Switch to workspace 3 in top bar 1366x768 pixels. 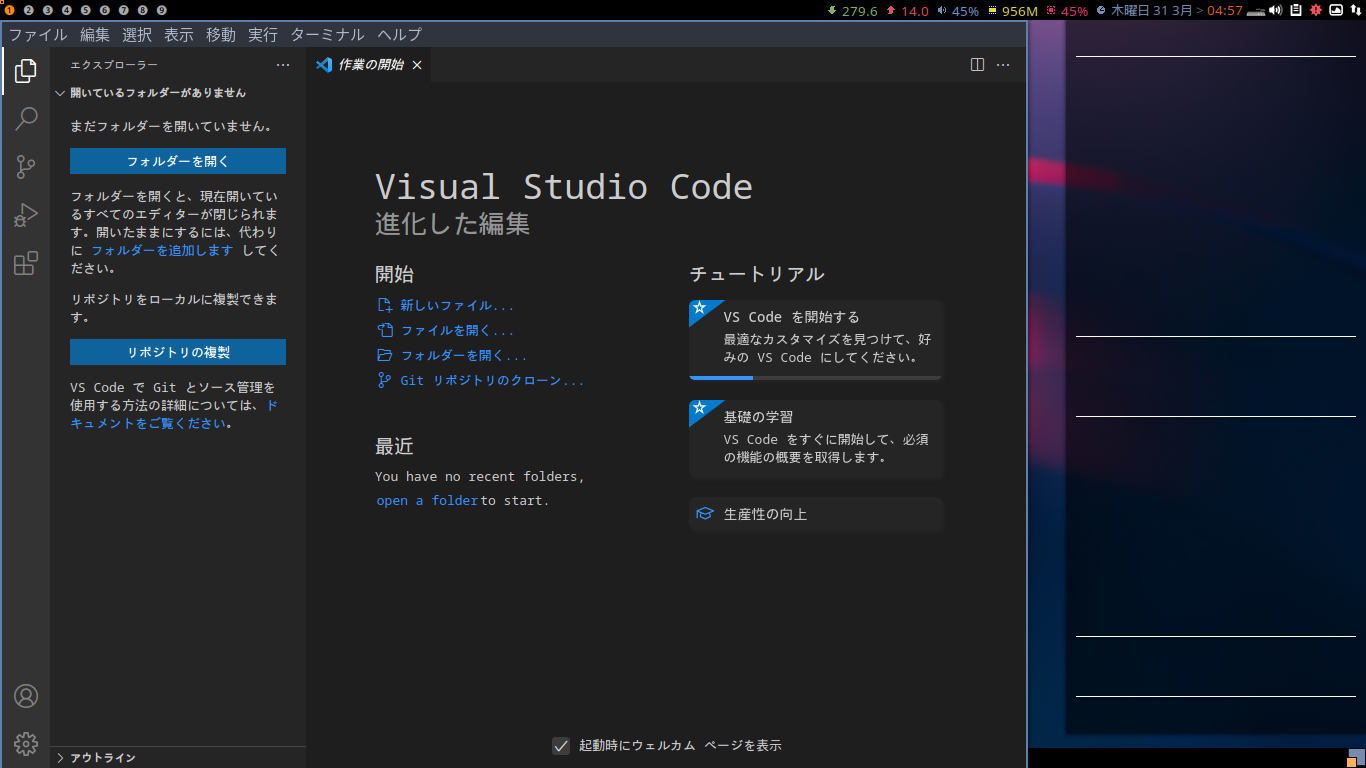48,10
